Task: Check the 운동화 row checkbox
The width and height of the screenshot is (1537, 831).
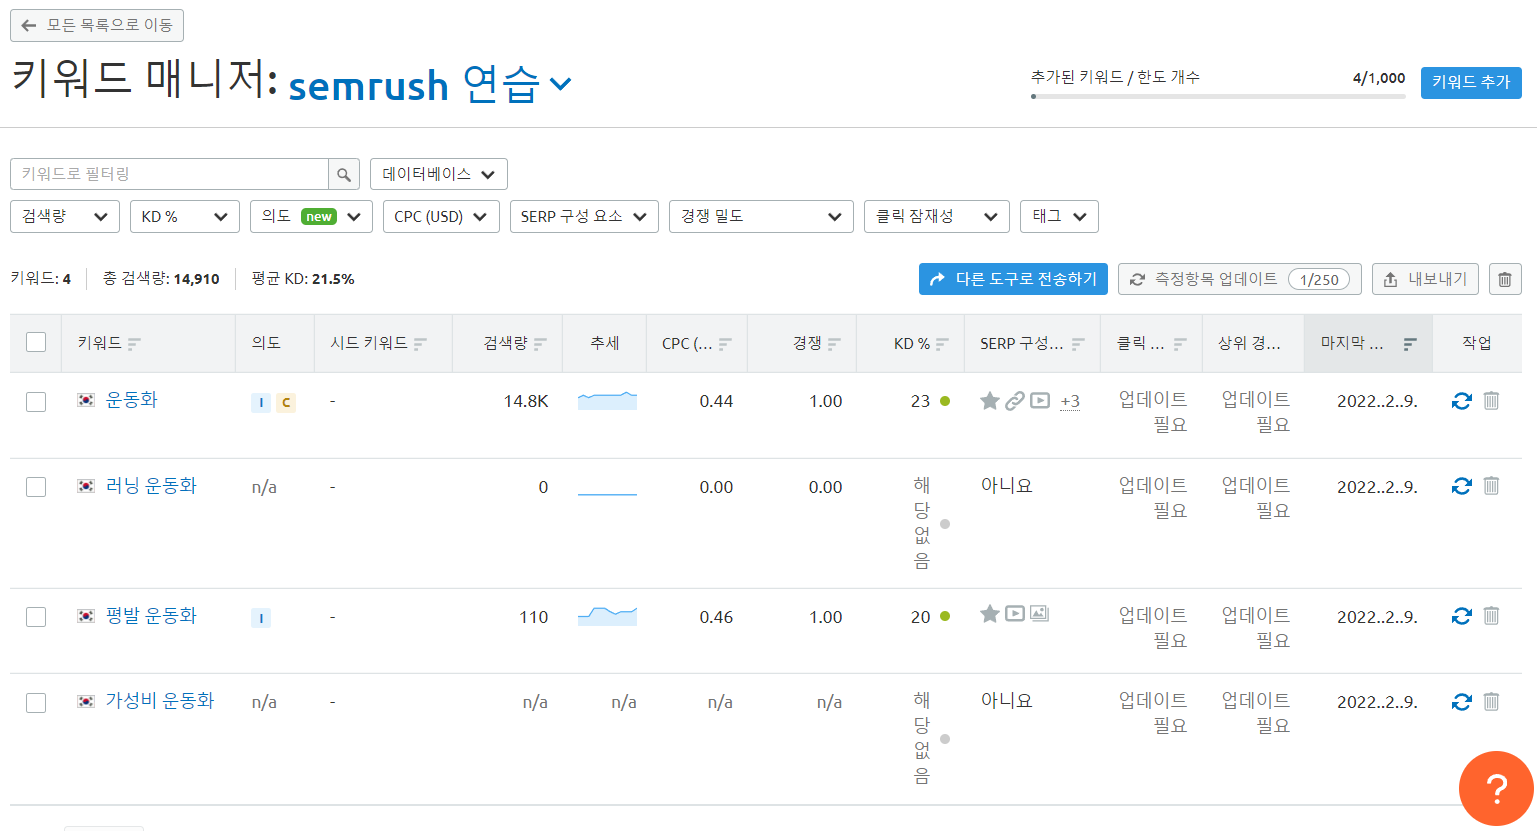Action: click(36, 402)
